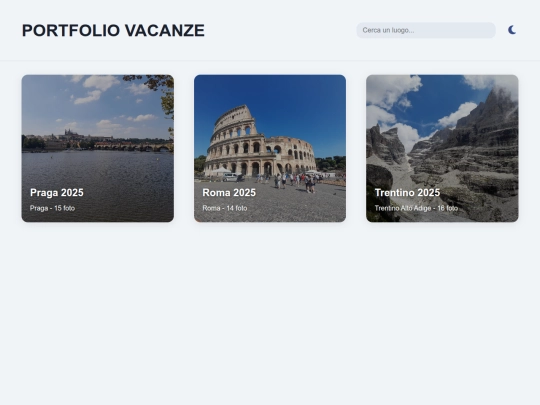Open the Praga 2025 album card

coord(98,148)
